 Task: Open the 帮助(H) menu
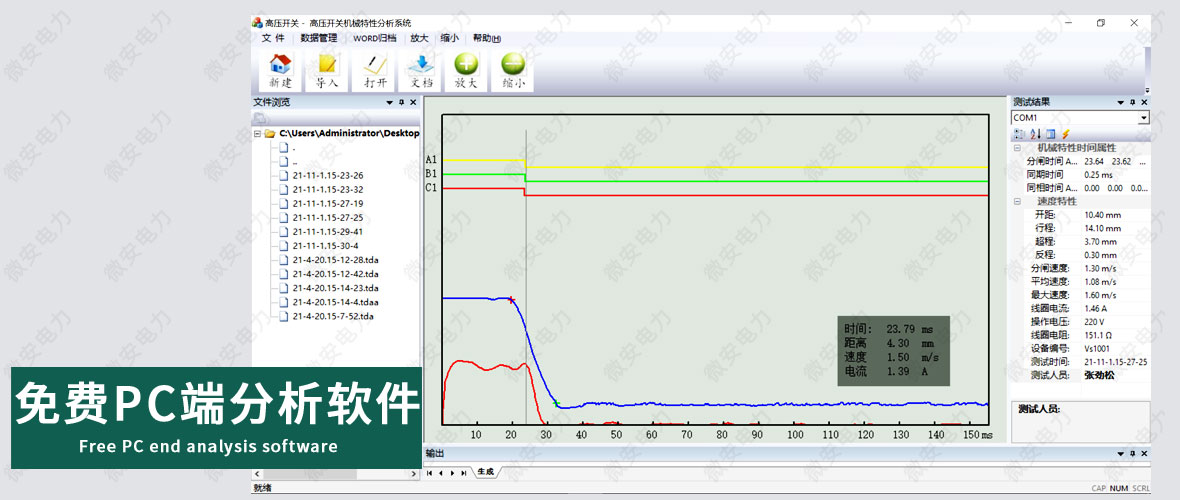[487, 38]
